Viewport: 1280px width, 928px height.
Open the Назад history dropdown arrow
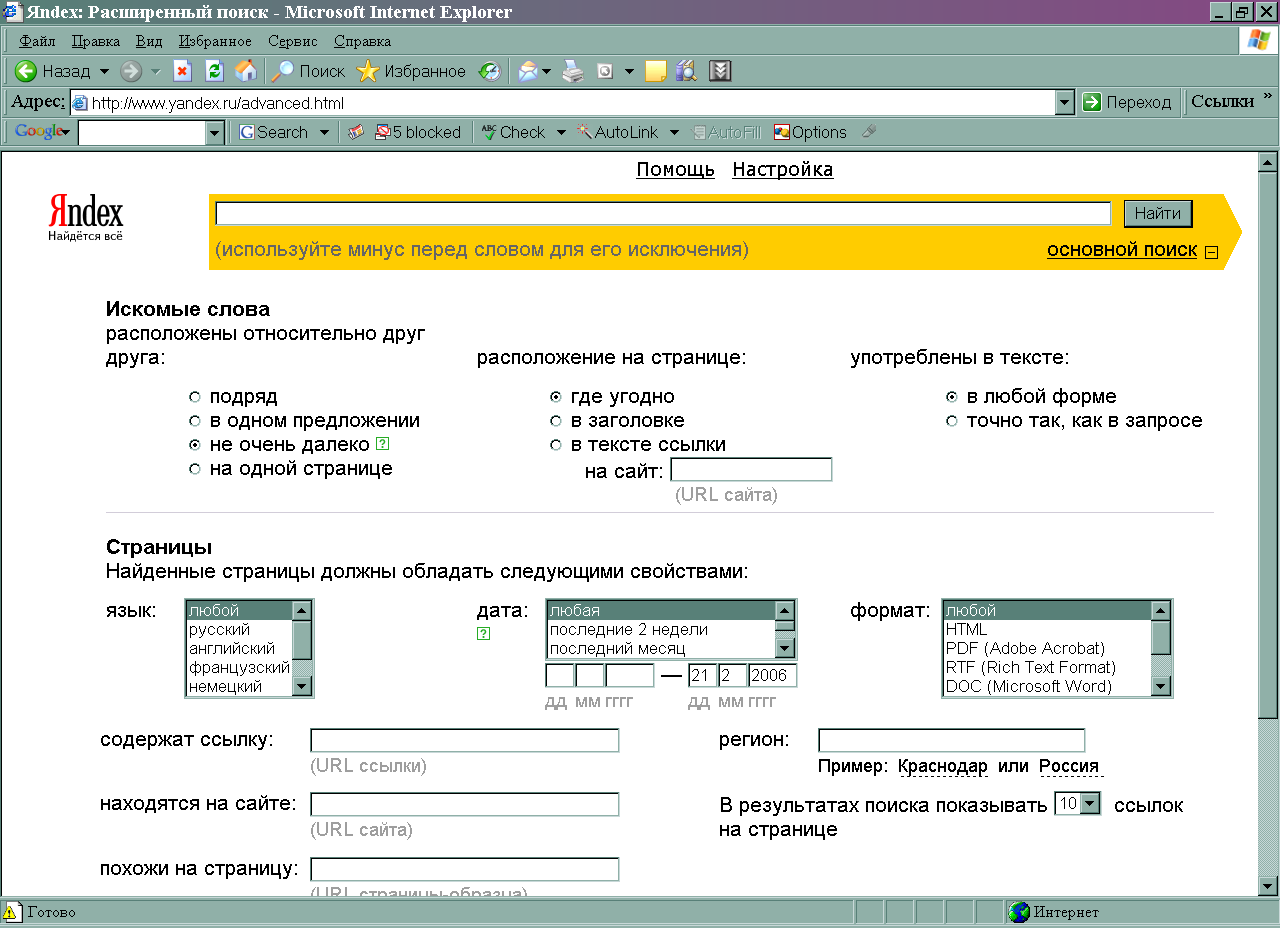click(x=104, y=71)
